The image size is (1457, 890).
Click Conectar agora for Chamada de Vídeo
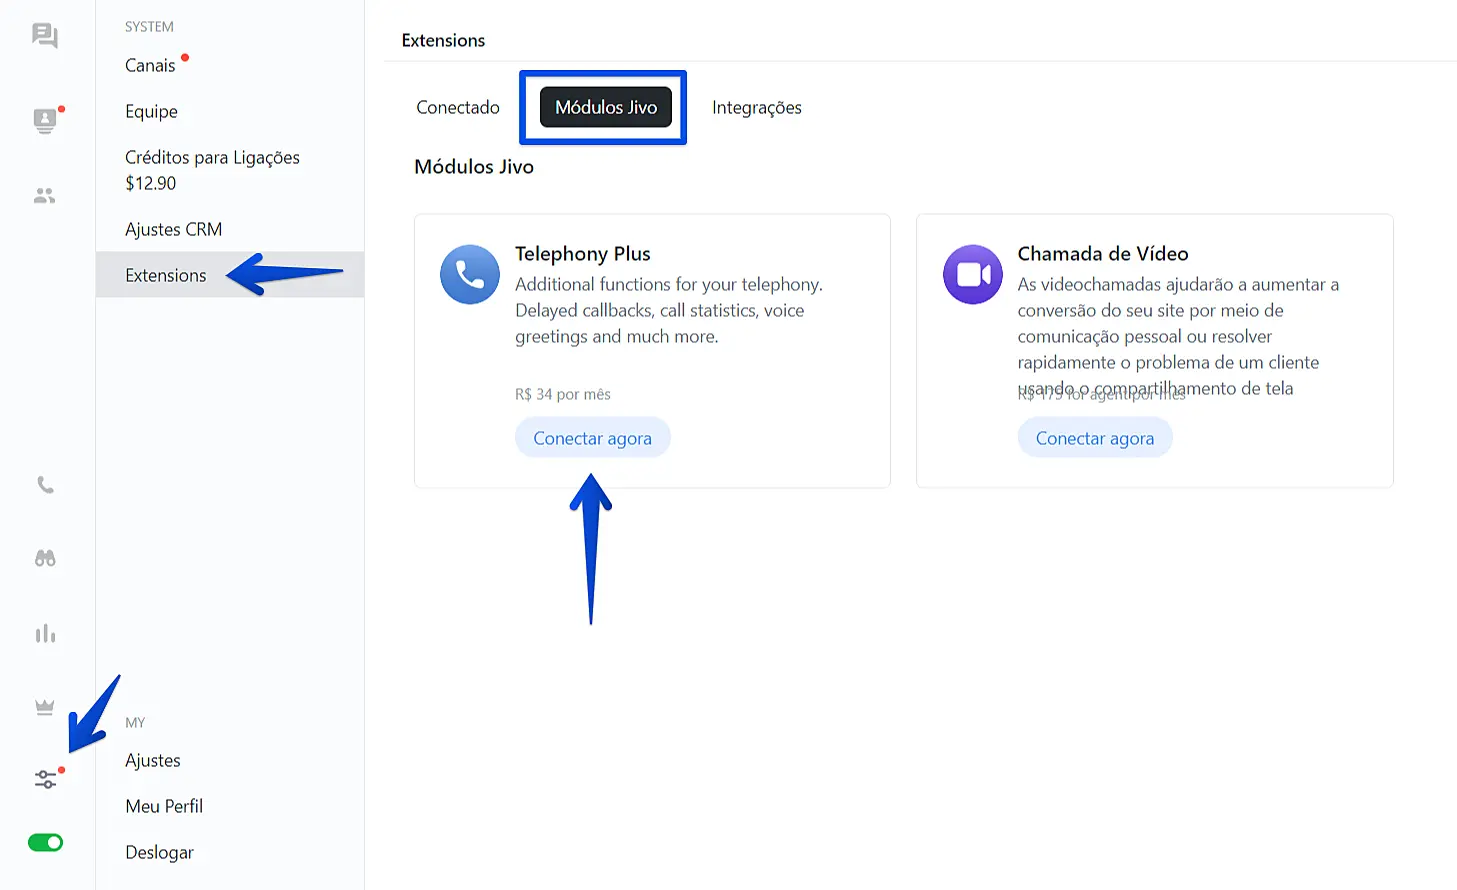1095,438
